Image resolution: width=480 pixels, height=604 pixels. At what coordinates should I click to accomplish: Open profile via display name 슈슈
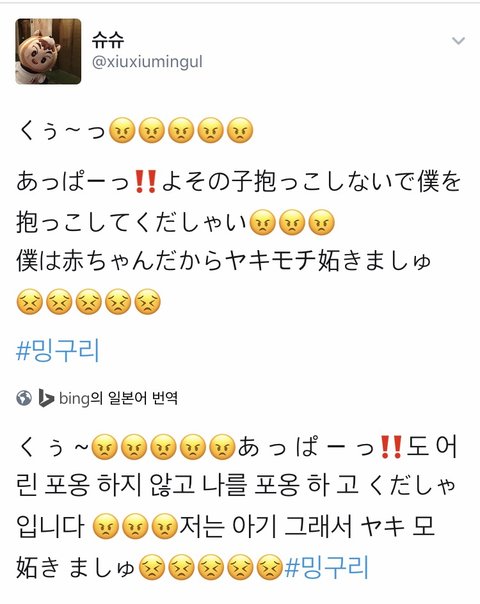[108, 39]
